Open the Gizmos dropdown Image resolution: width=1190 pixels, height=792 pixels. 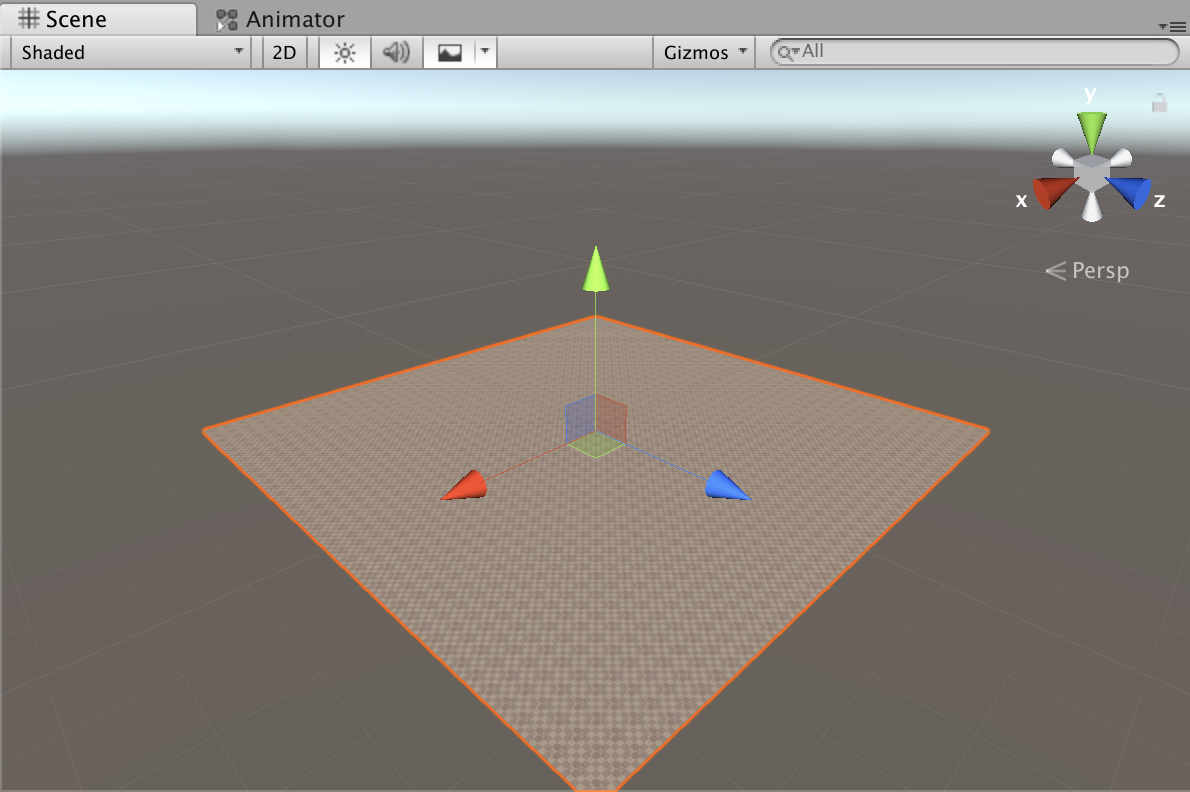pos(703,52)
